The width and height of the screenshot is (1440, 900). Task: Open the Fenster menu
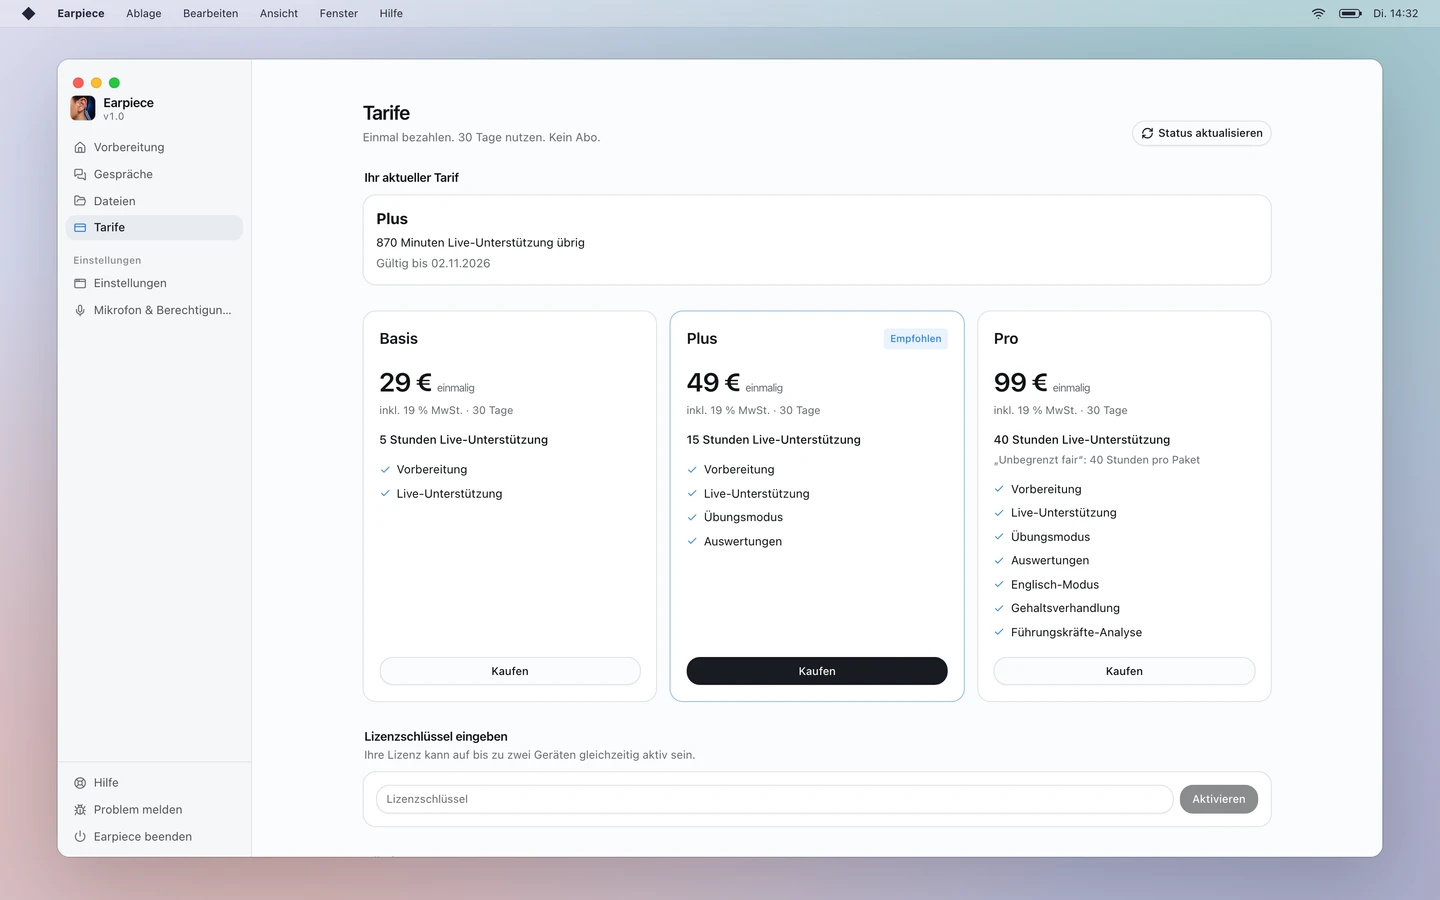tap(339, 13)
